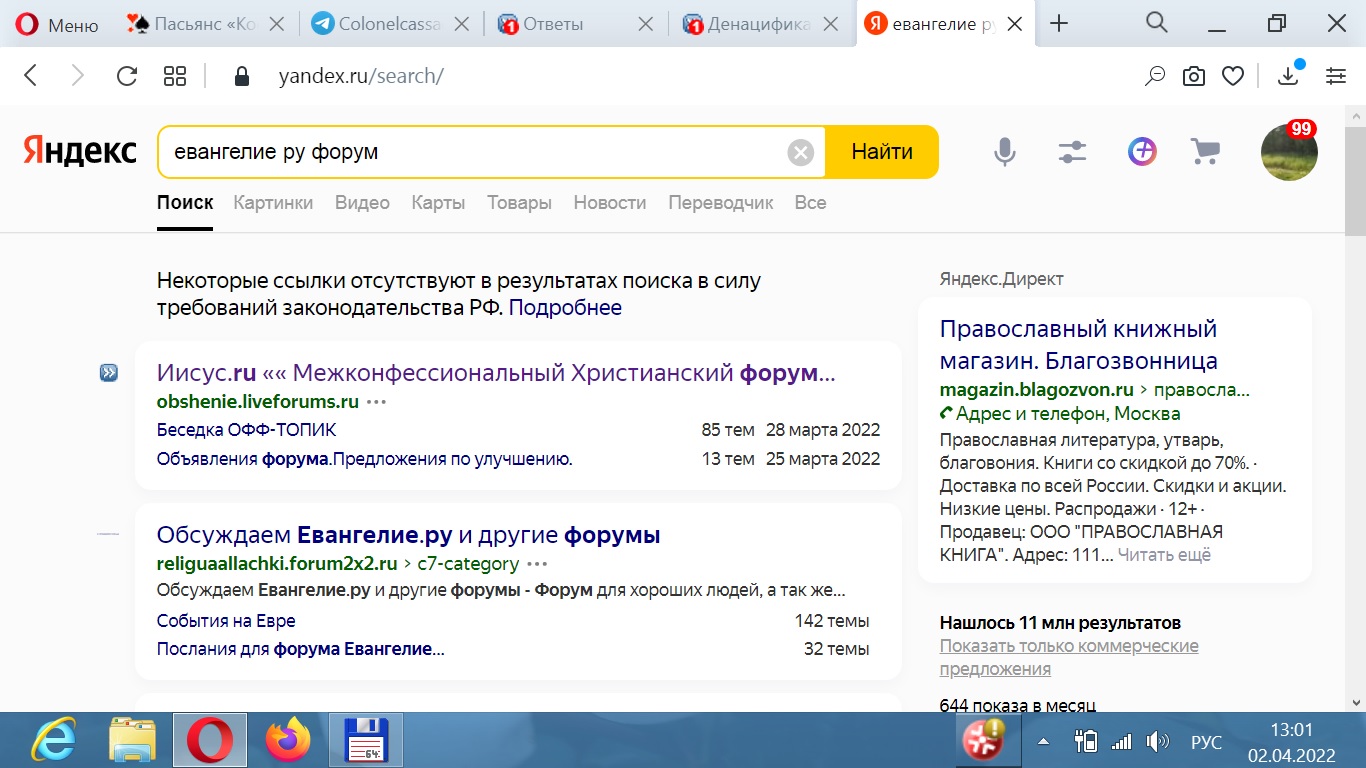Screen dimensions: 1366x768
Task: Open obshenie.liveforums.ru green URL
Action: (x=258, y=402)
